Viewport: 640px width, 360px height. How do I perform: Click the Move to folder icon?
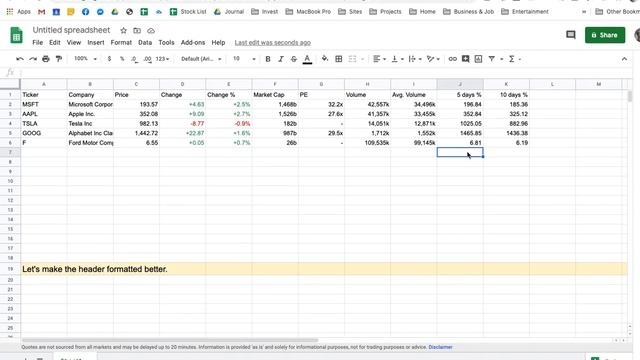point(137,31)
